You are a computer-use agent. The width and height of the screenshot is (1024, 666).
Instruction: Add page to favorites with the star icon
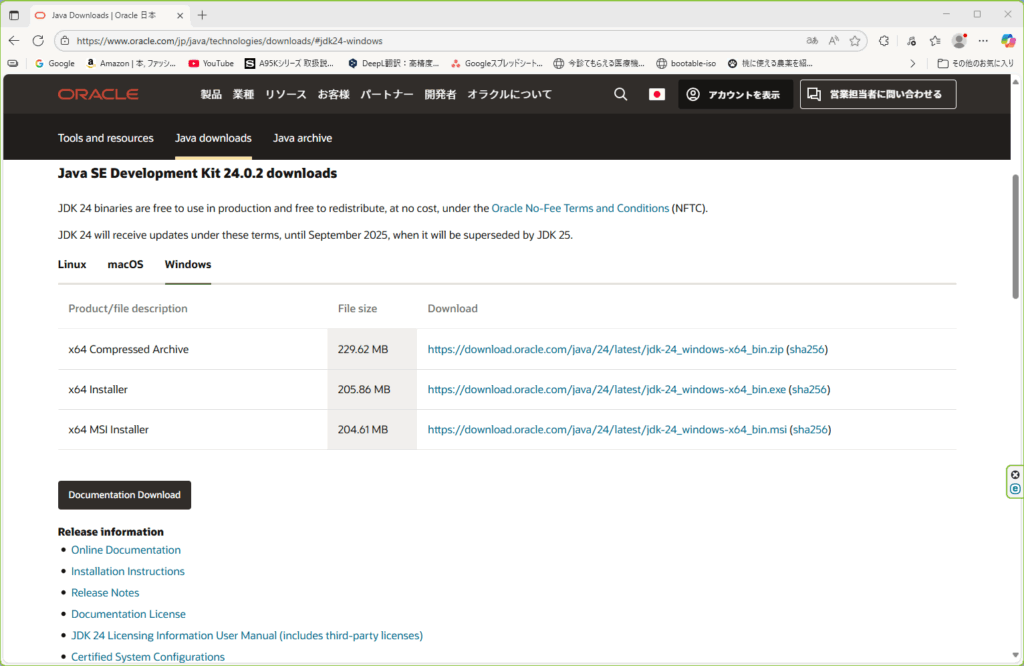pos(855,41)
